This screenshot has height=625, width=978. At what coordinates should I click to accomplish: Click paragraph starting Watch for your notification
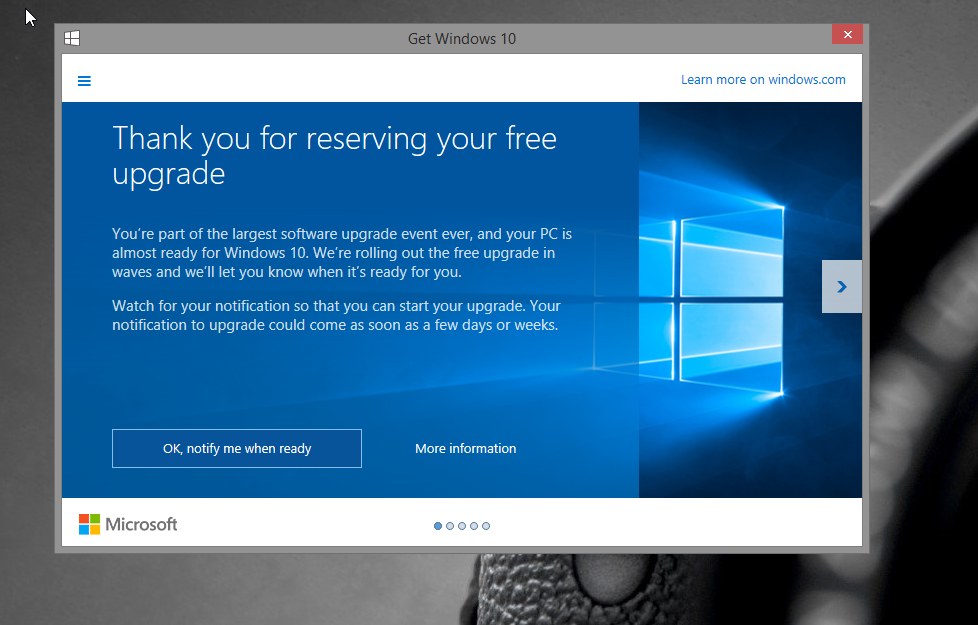click(336, 316)
